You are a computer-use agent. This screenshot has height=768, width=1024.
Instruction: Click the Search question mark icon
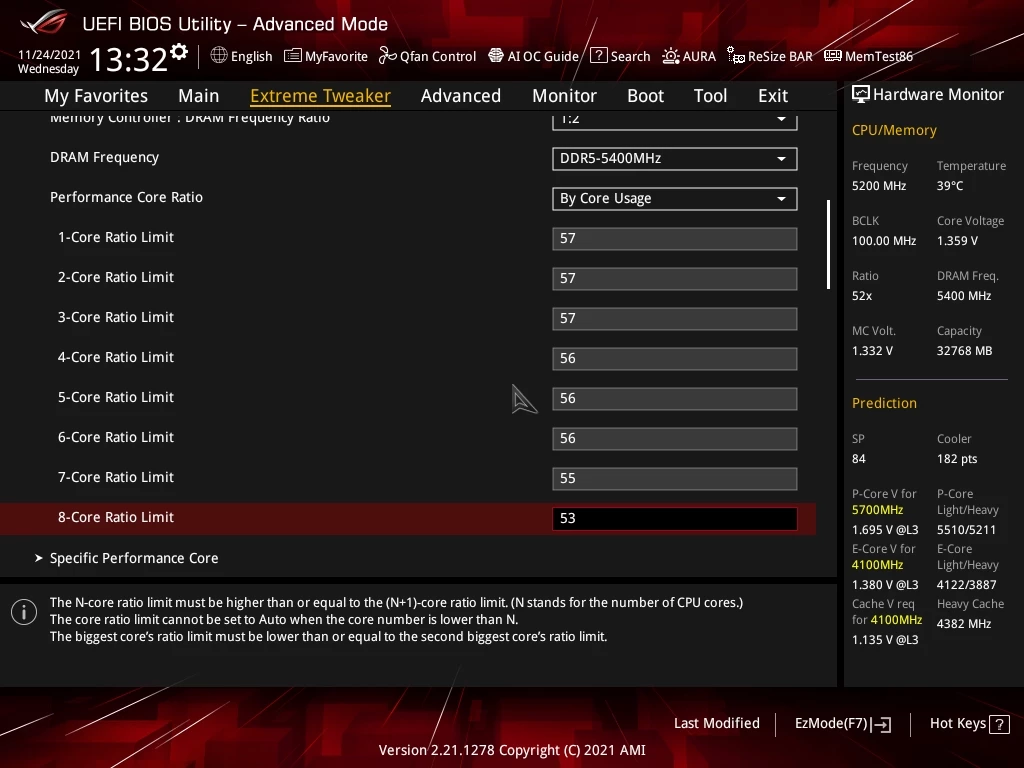pyautogui.click(x=598, y=56)
